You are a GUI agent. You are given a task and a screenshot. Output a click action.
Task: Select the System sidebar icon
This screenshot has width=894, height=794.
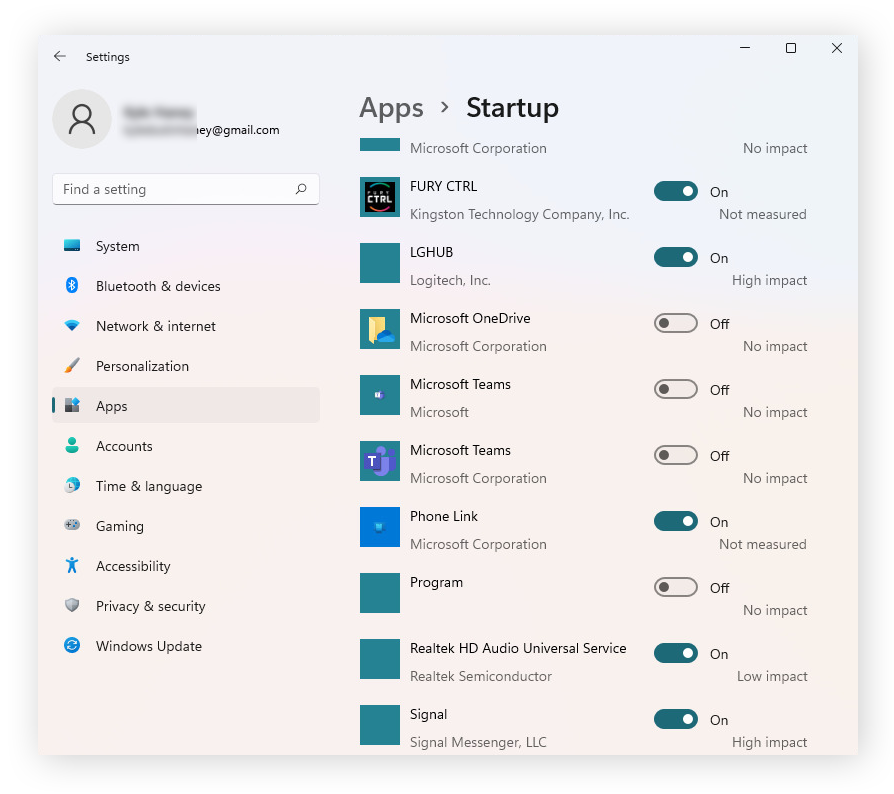tap(72, 245)
